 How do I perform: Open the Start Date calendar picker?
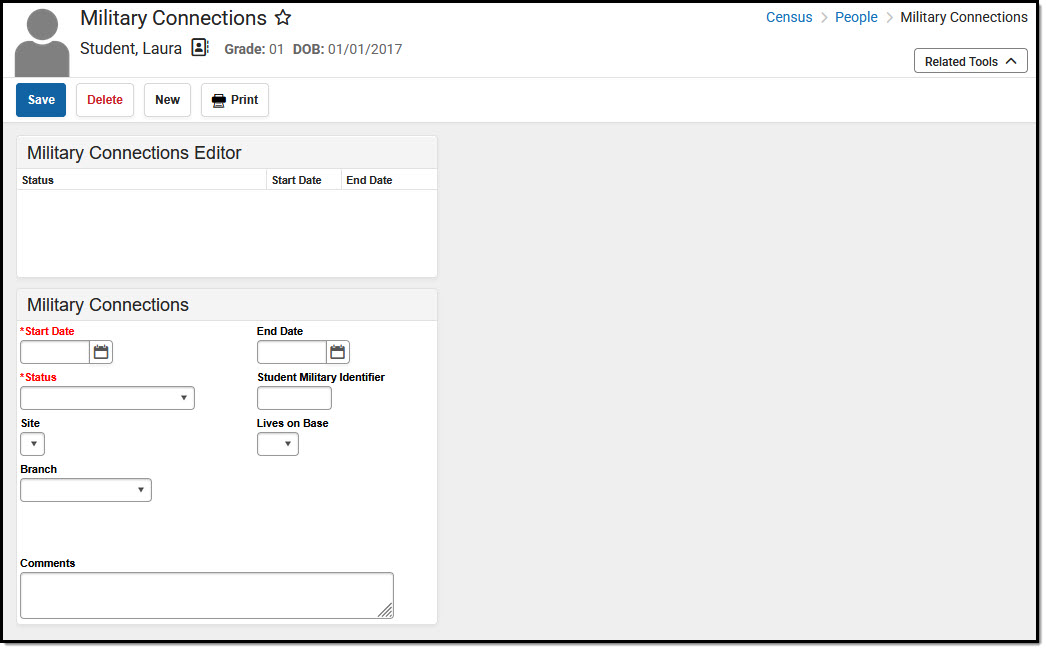pos(100,351)
